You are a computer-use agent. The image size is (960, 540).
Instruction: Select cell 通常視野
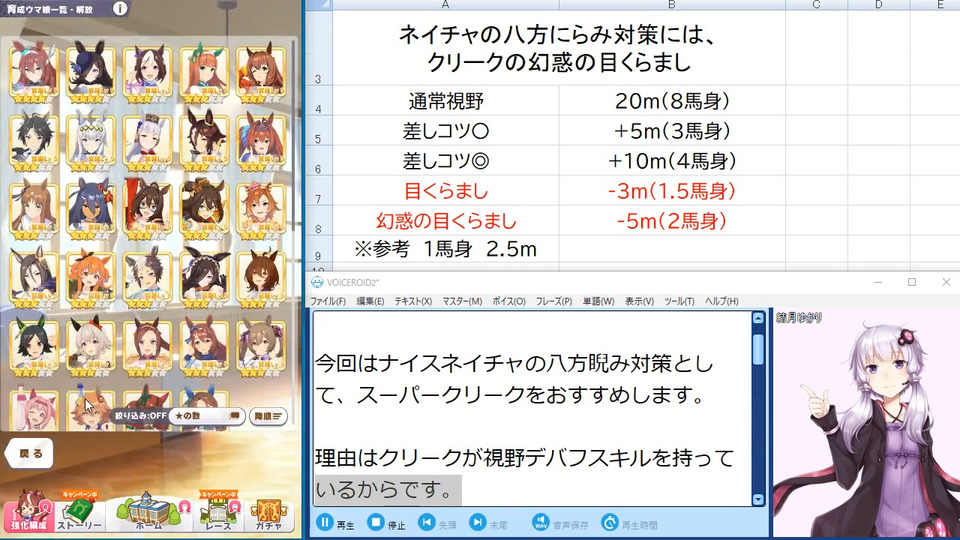(446, 101)
